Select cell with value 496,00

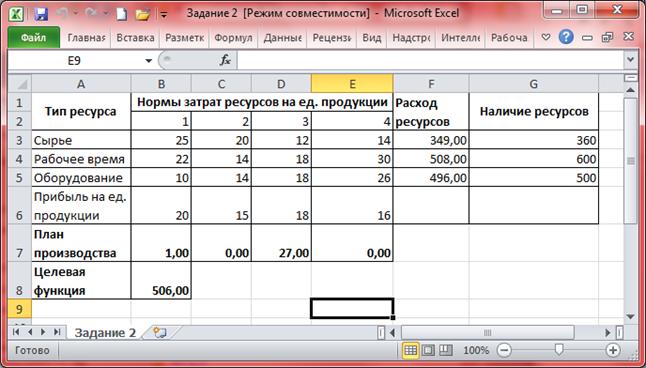[x=431, y=178]
